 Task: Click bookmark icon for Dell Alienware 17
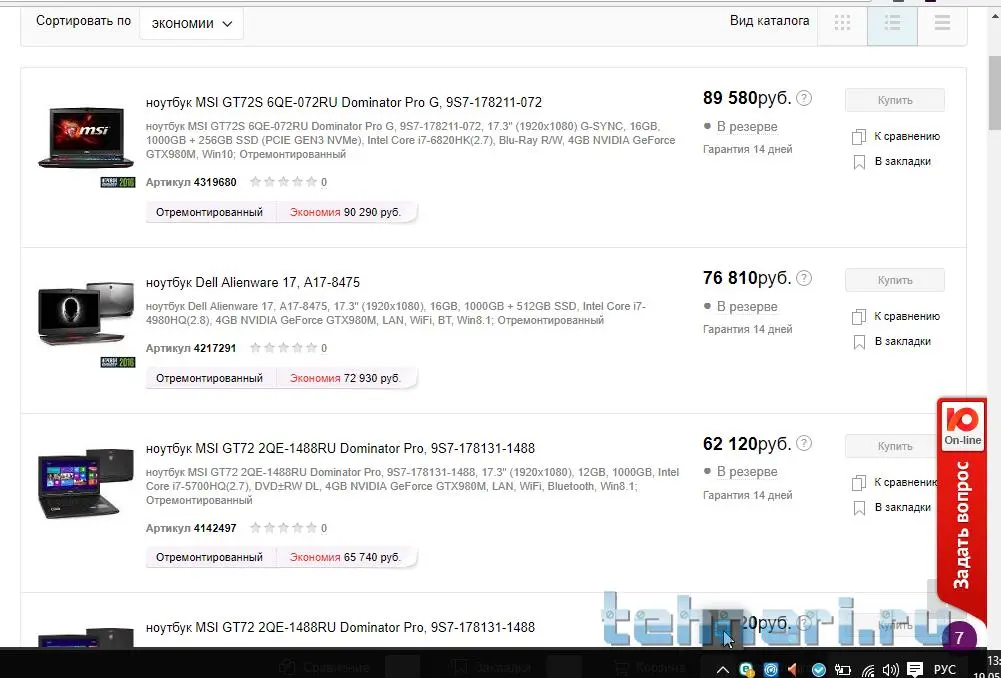(x=859, y=342)
